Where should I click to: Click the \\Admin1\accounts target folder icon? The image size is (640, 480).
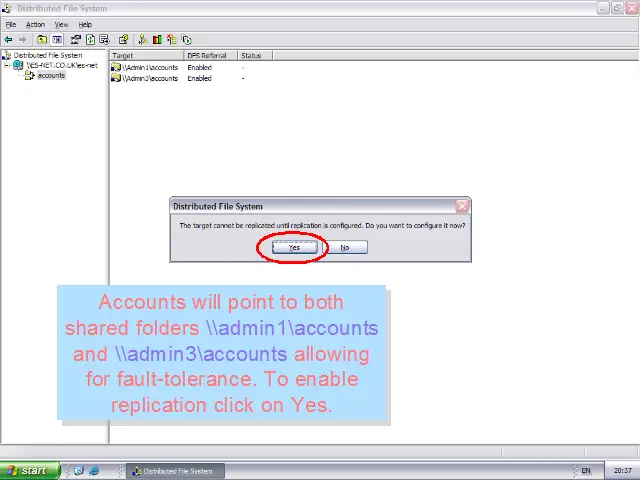click(x=116, y=67)
